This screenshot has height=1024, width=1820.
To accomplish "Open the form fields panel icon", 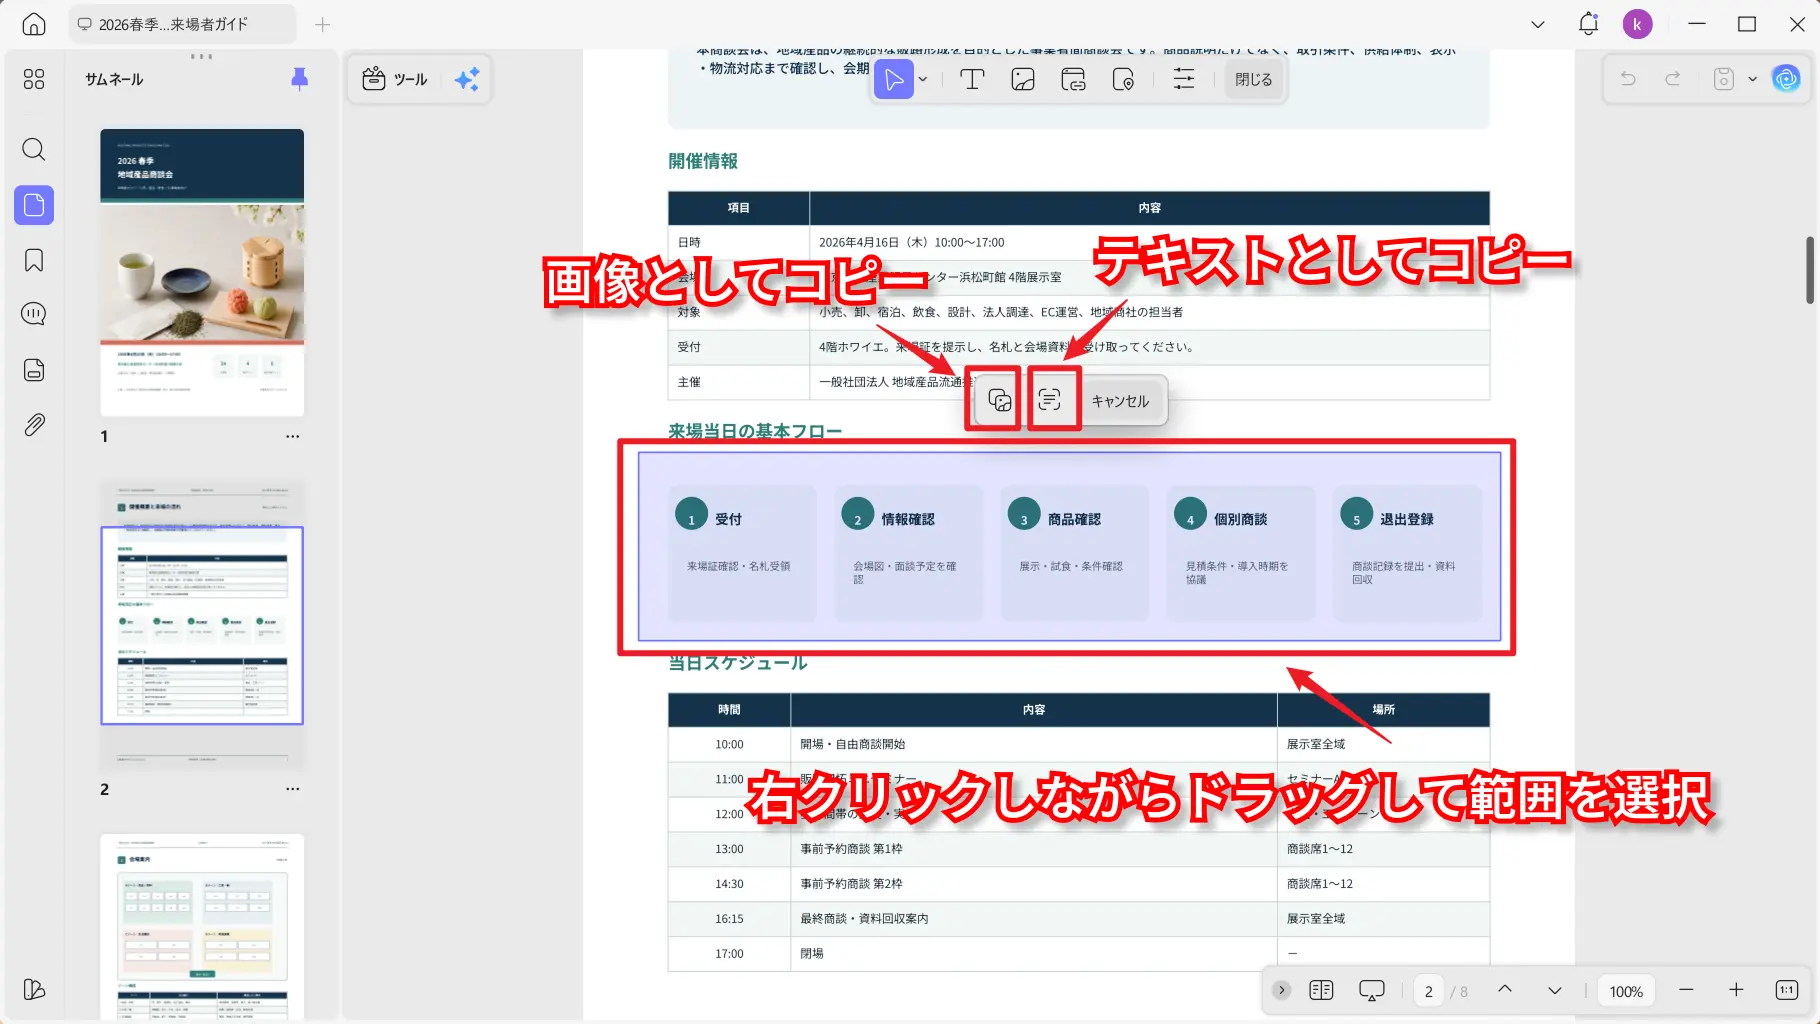I will coord(34,370).
